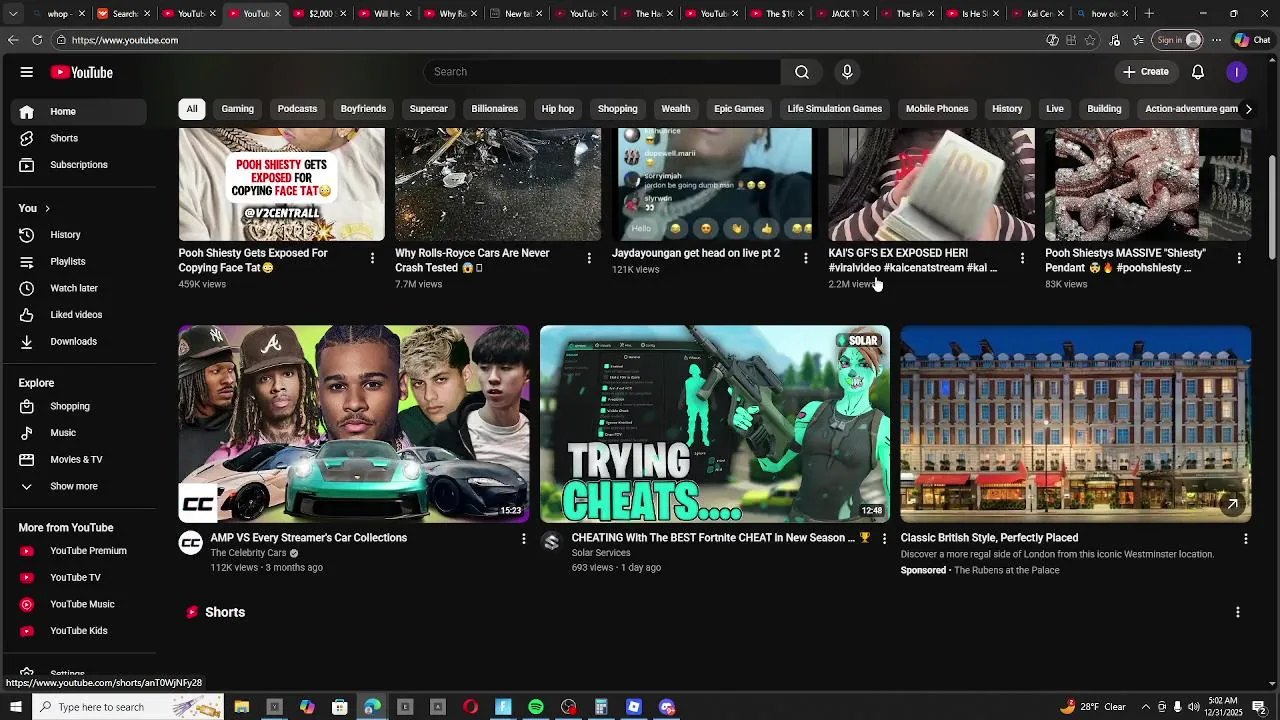The height and width of the screenshot is (720, 1280).
Task: Select the Podcasts filter chip
Action: pyautogui.click(x=297, y=109)
